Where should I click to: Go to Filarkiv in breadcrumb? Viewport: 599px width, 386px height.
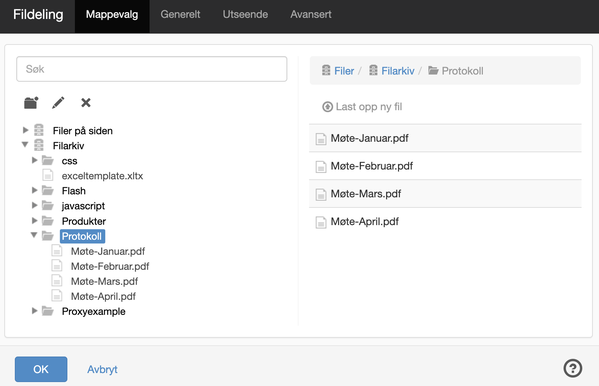coord(398,71)
